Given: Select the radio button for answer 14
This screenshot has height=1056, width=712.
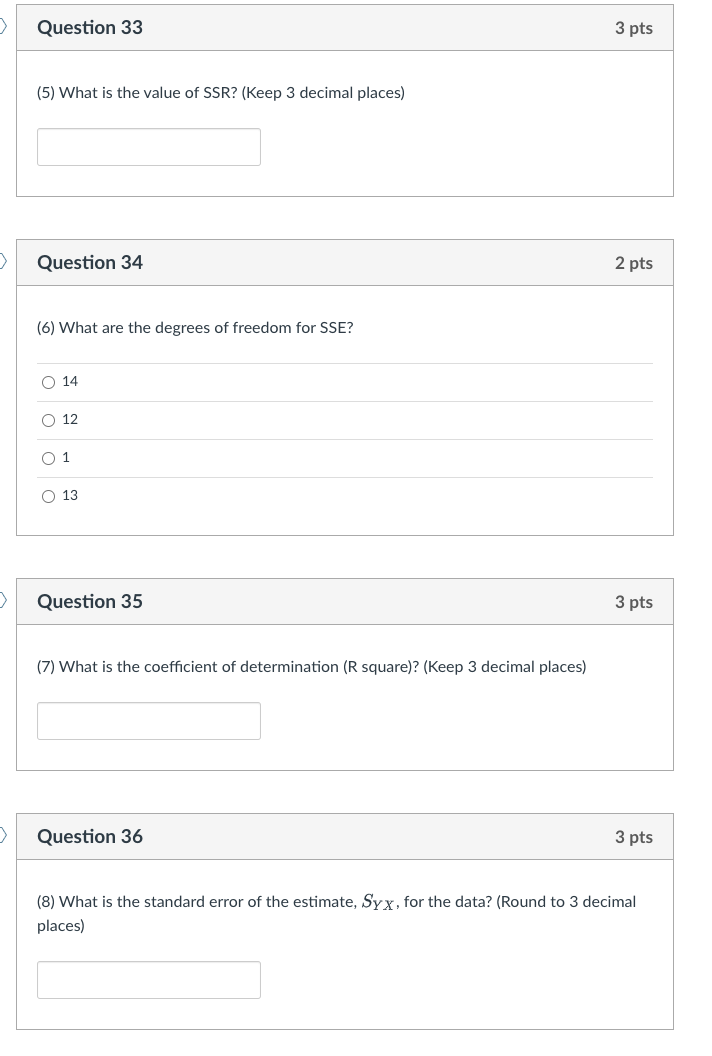Looking at the screenshot, I should click(48, 381).
